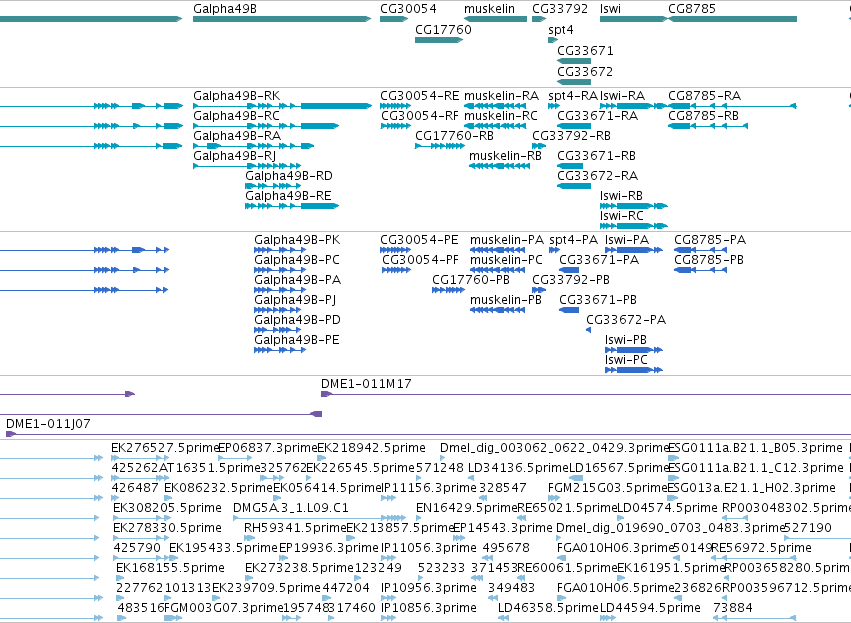Click the muskelin gene label in top track
851x623 pixels.
tap(489, 9)
